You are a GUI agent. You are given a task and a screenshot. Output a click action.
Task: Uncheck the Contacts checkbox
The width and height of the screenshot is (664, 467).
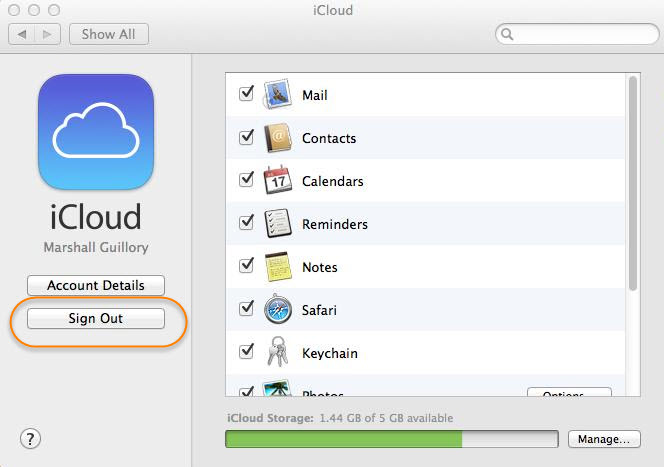point(246,137)
